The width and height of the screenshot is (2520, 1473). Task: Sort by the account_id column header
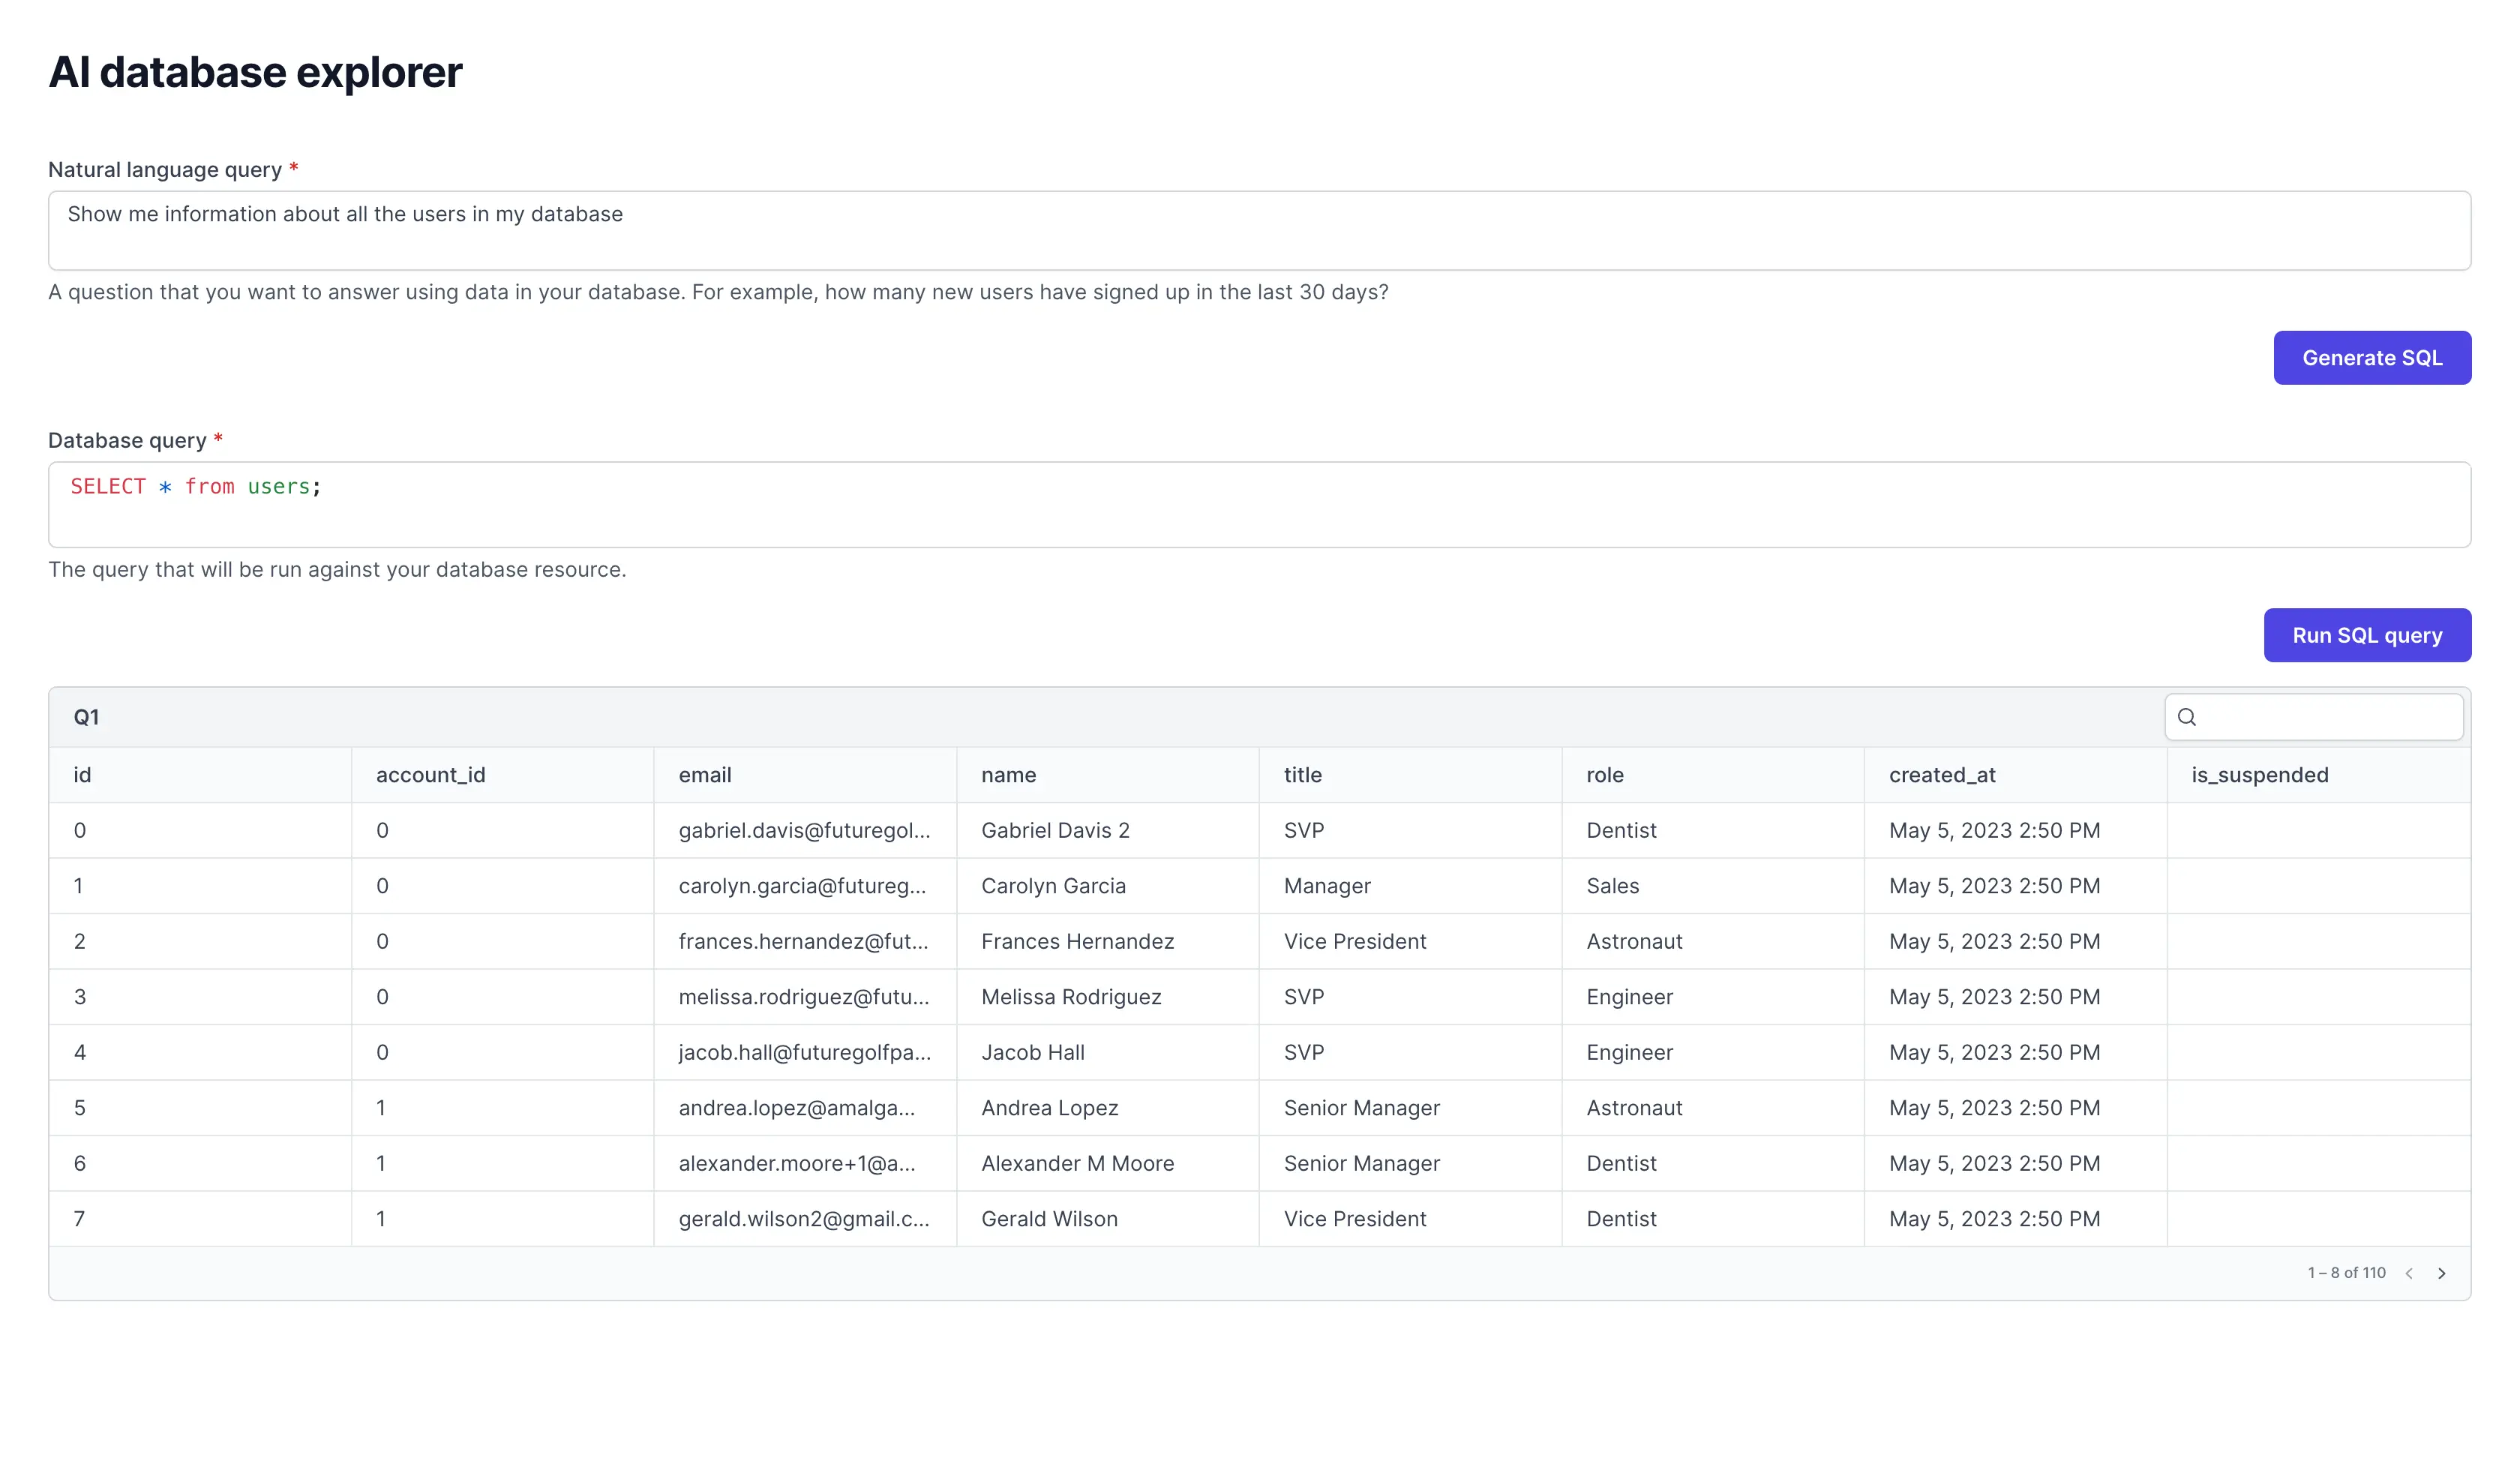[503, 775]
